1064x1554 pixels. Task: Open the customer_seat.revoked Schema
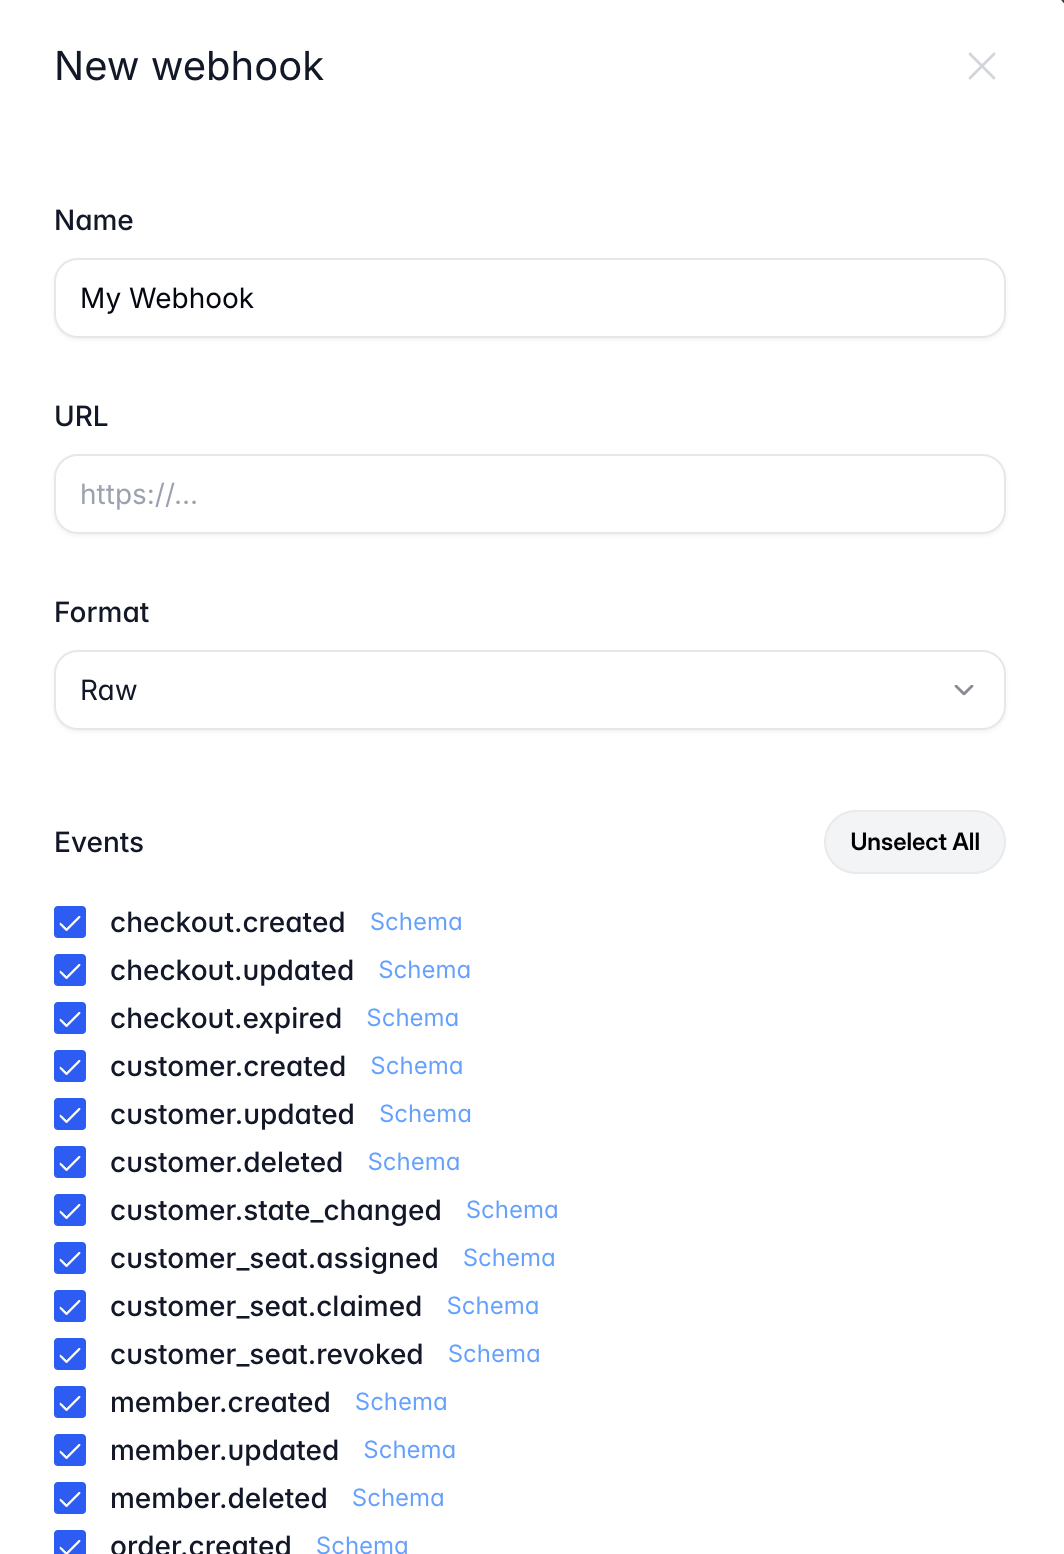493,1354
